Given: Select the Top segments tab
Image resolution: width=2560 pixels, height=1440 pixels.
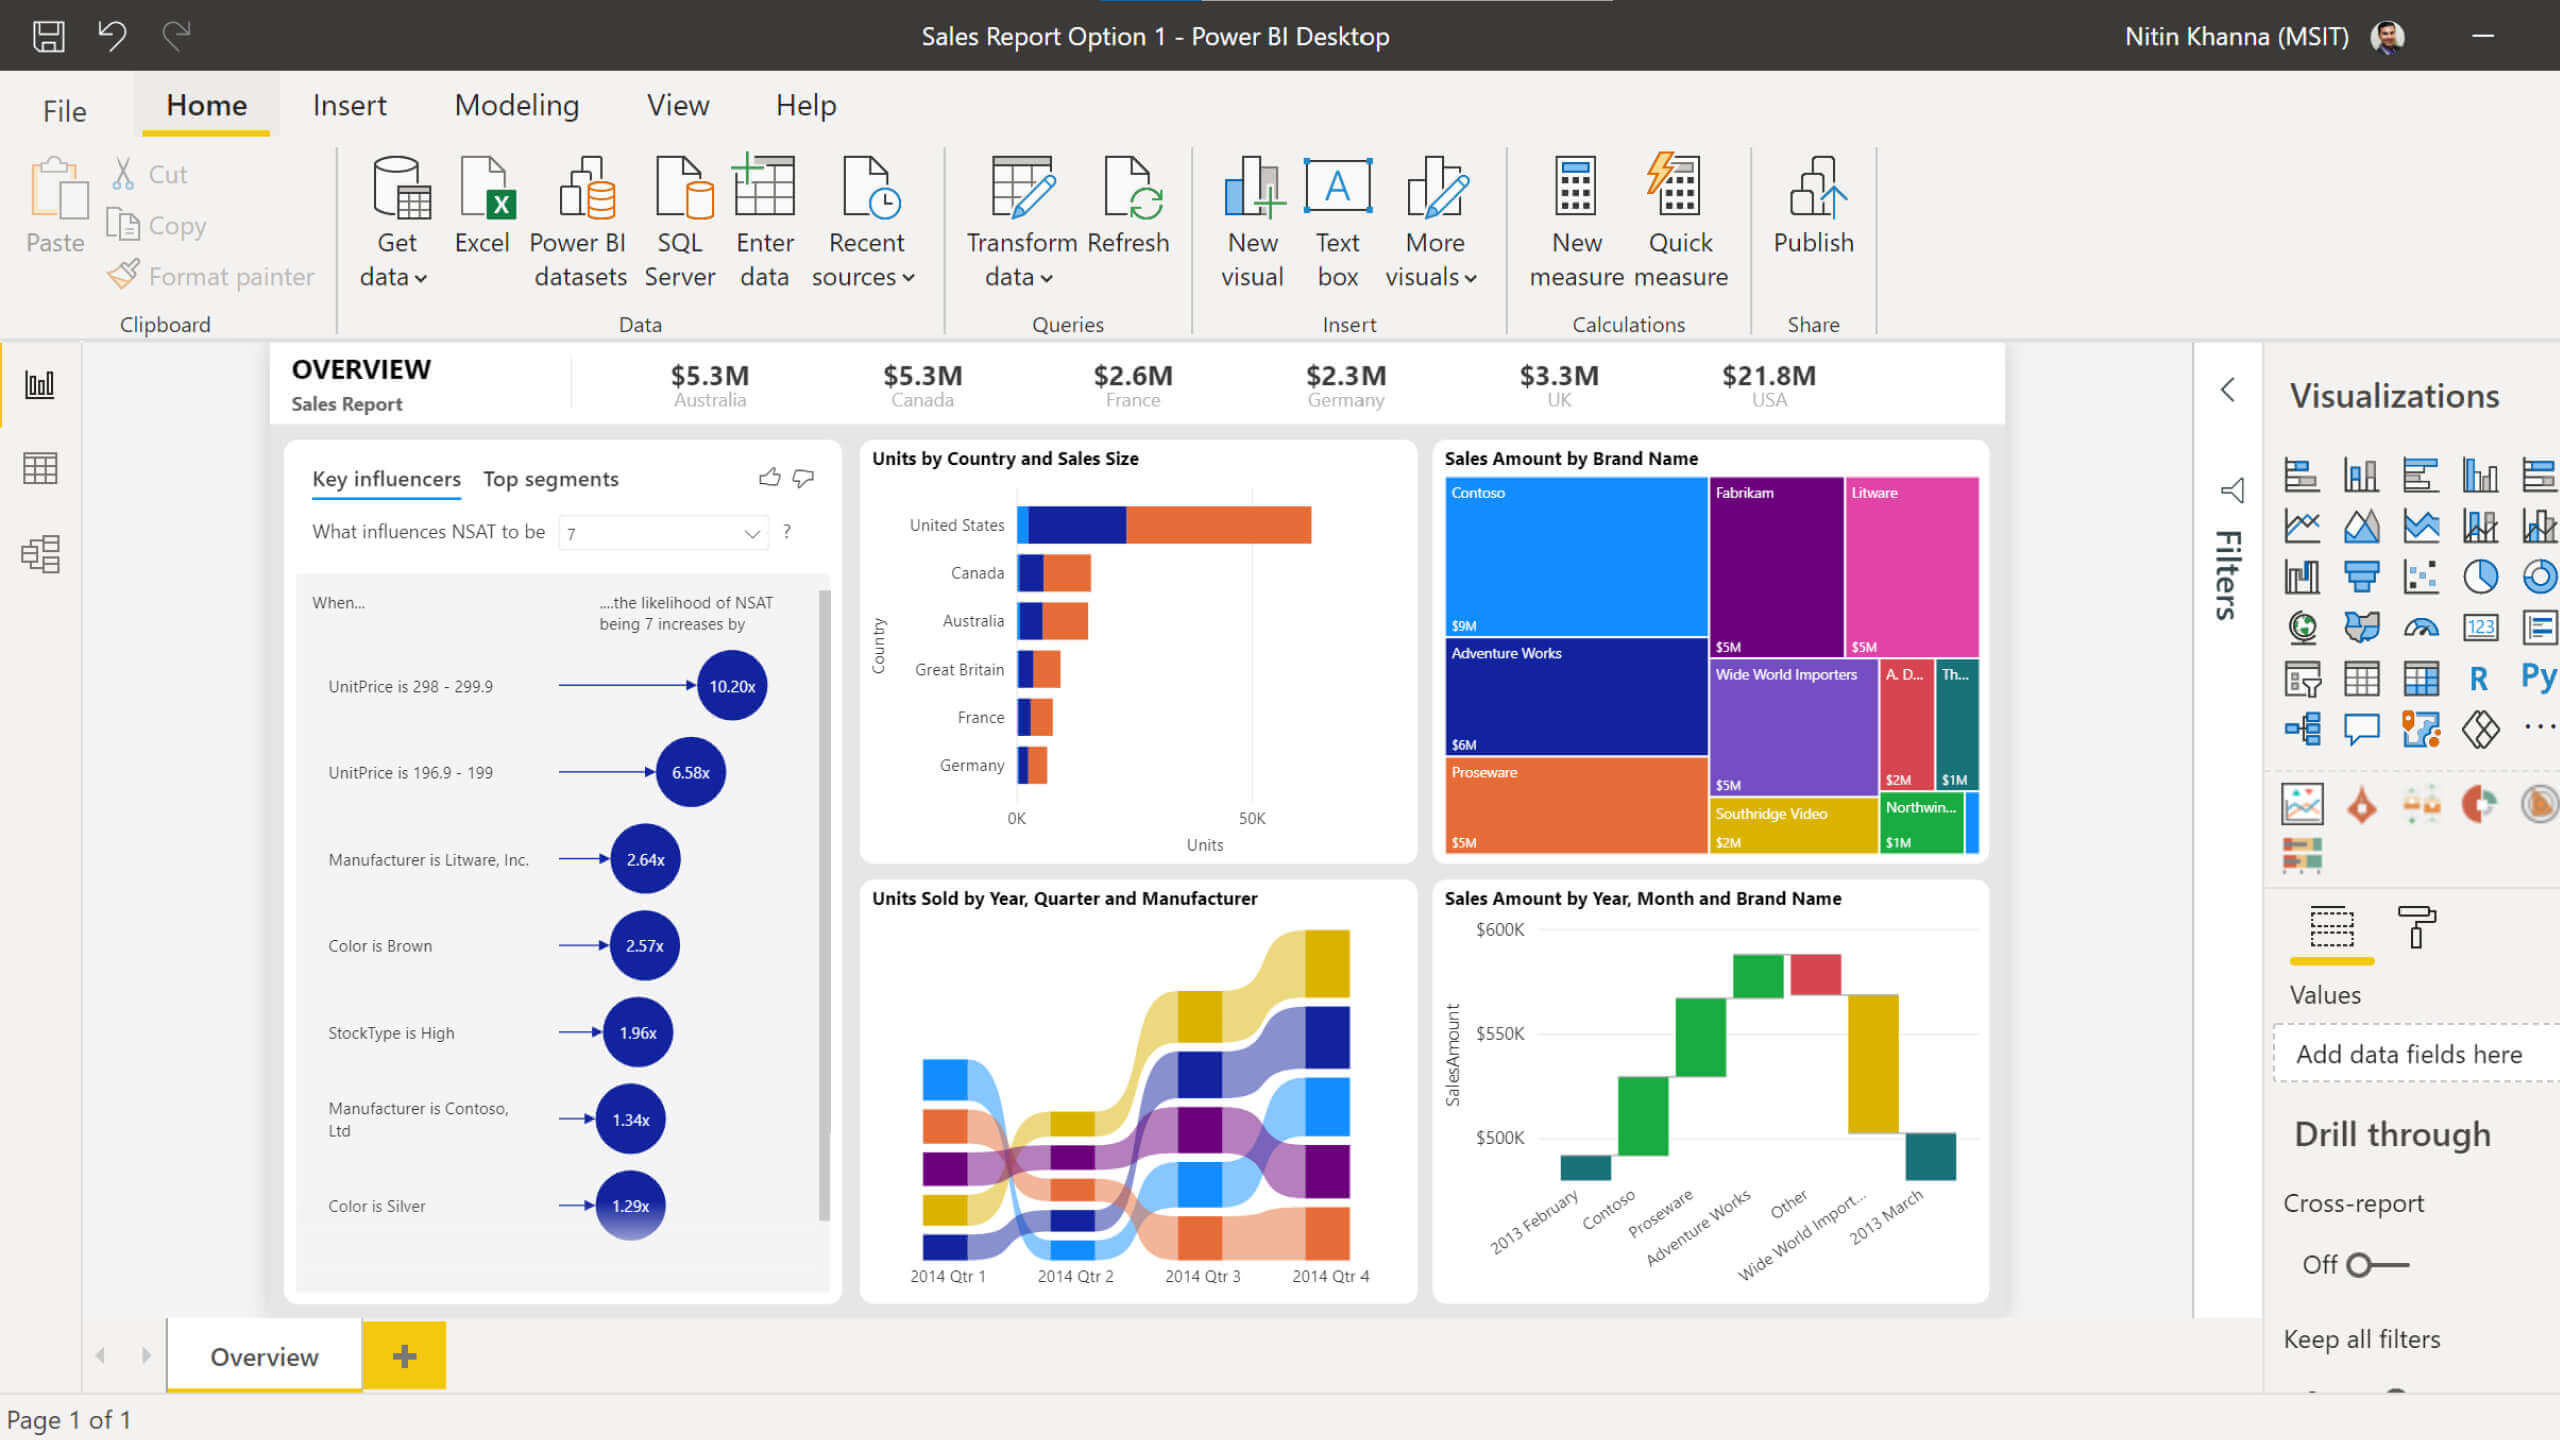Looking at the screenshot, I should coord(550,476).
